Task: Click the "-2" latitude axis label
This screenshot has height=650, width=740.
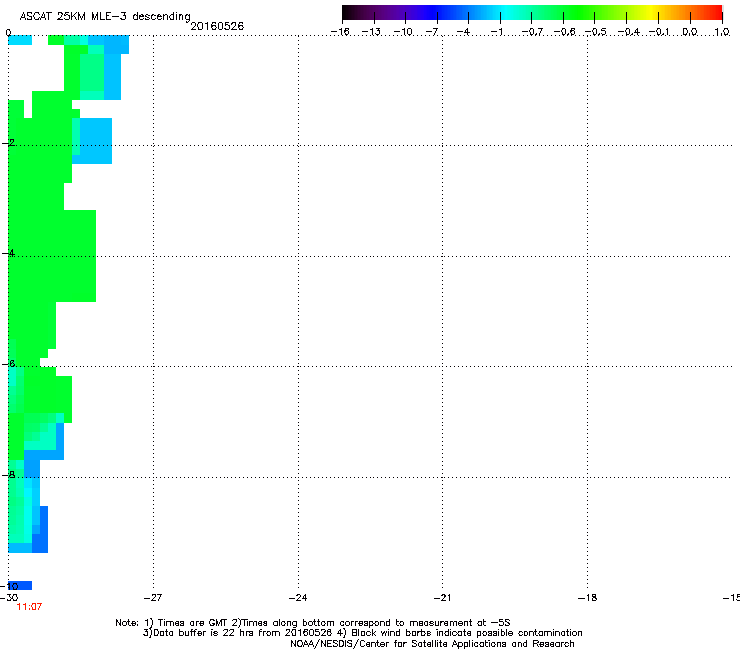Action: tap(8, 143)
